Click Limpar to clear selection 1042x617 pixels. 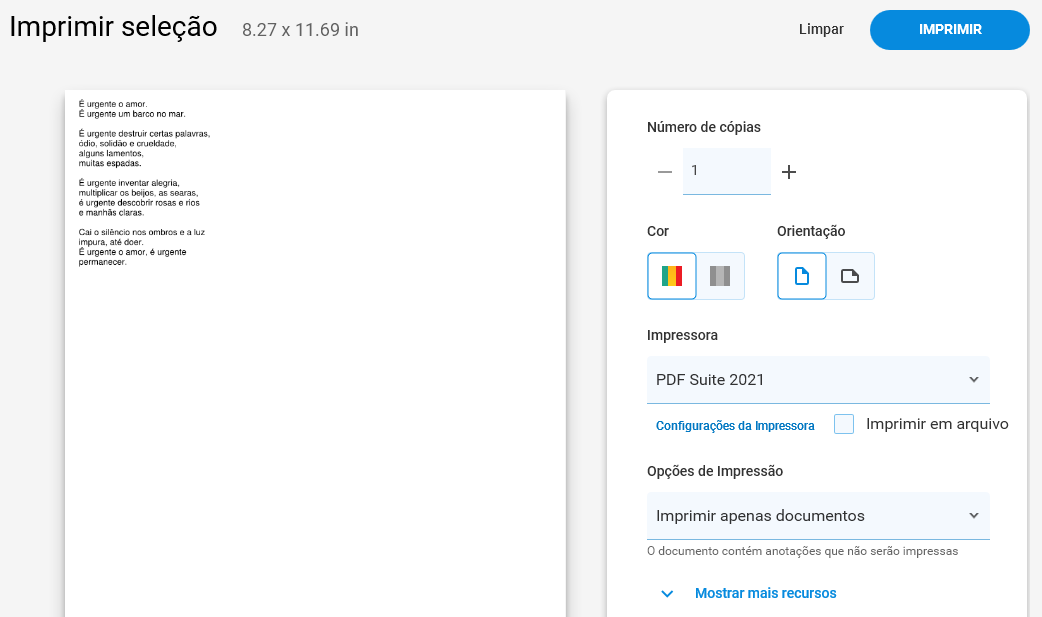pyautogui.click(x=821, y=29)
